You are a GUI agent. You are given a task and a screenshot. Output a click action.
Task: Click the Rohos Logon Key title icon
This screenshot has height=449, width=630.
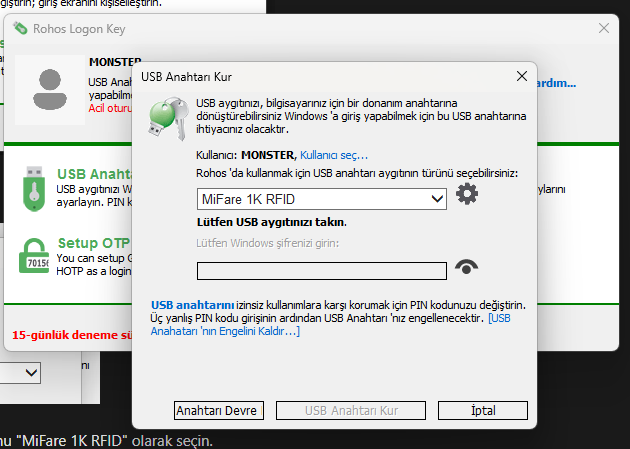click(x=20, y=29)
